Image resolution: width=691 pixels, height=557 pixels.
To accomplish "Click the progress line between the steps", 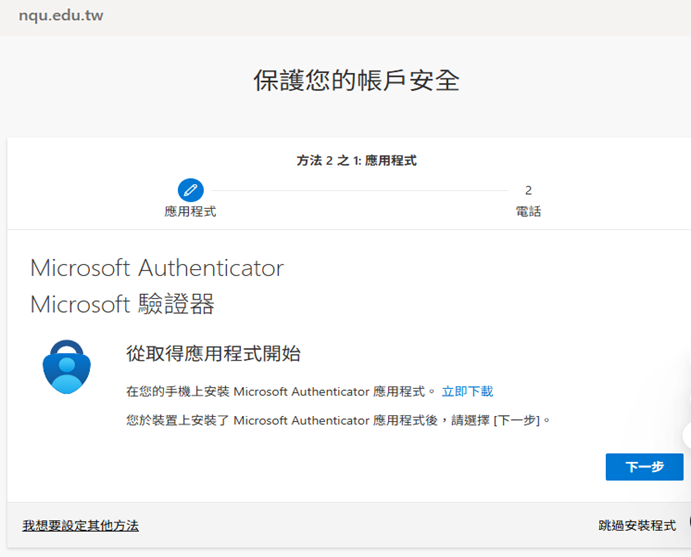I will pyautogui.click(x=358, y=190).
